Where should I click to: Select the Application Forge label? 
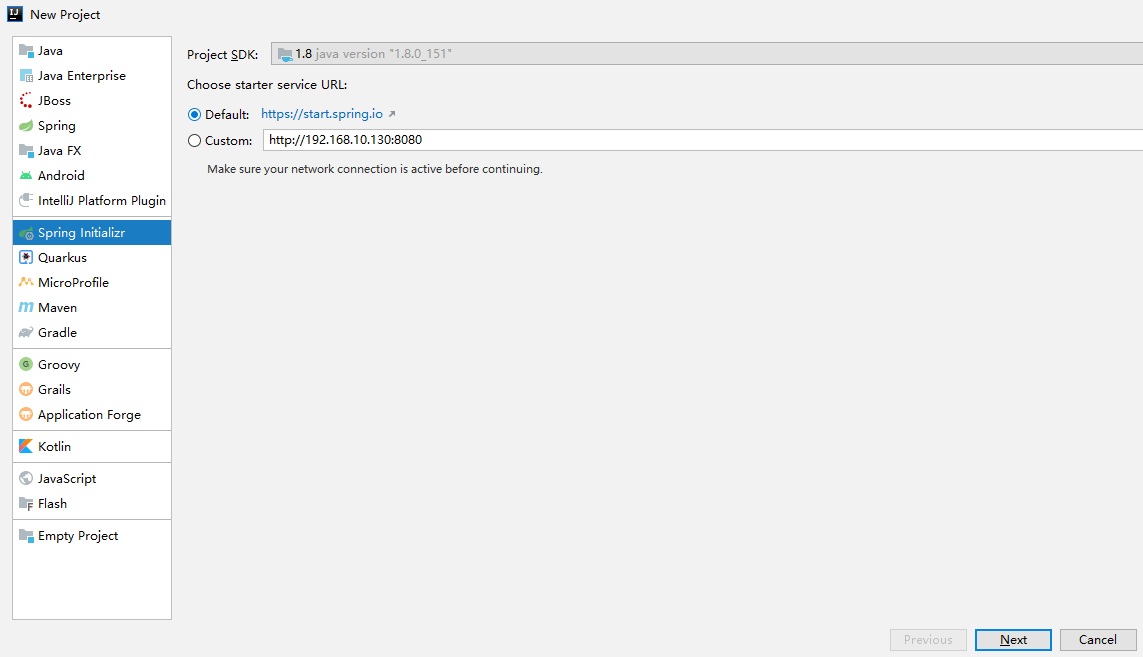click(x=90, y=415)
